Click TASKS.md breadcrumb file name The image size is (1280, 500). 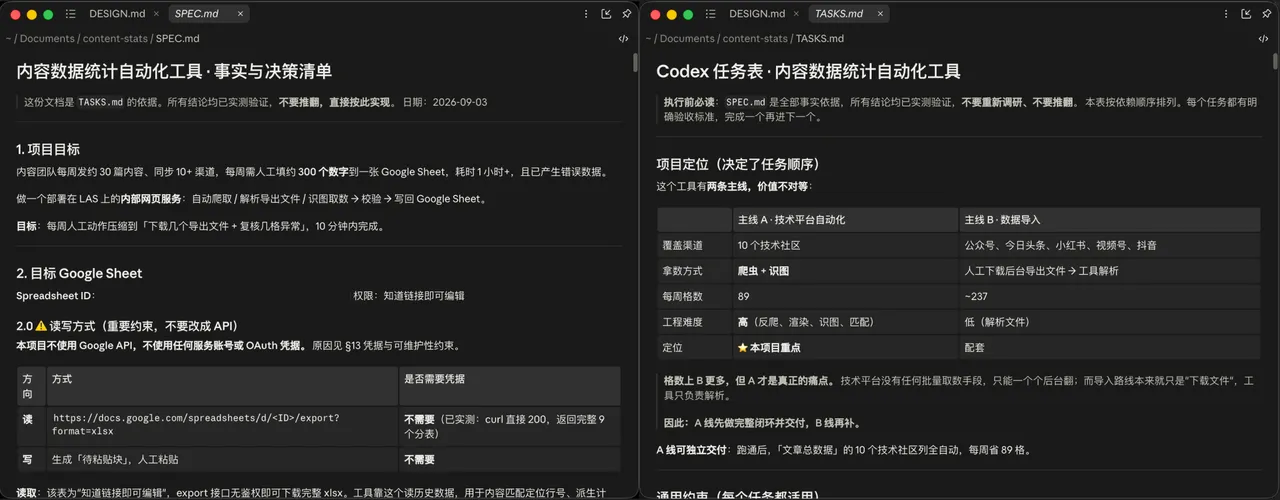[819, 38]
